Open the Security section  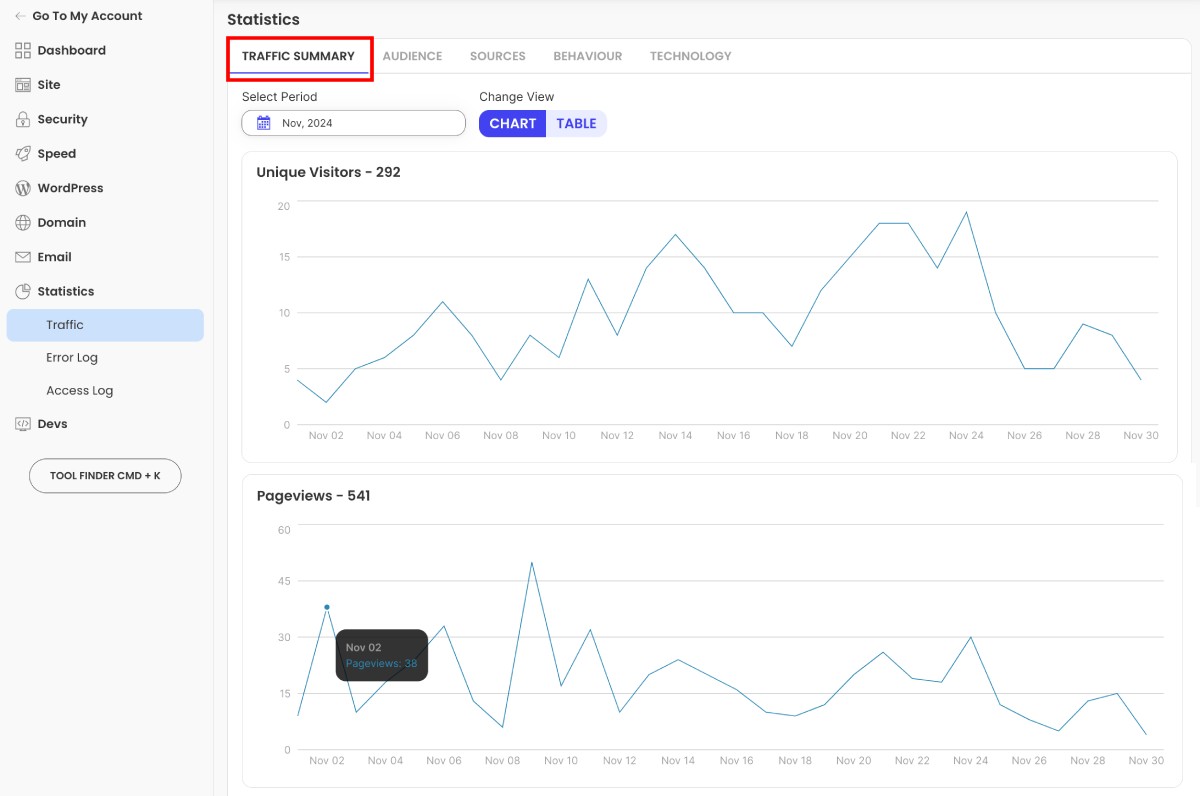(x=64, y=119)
